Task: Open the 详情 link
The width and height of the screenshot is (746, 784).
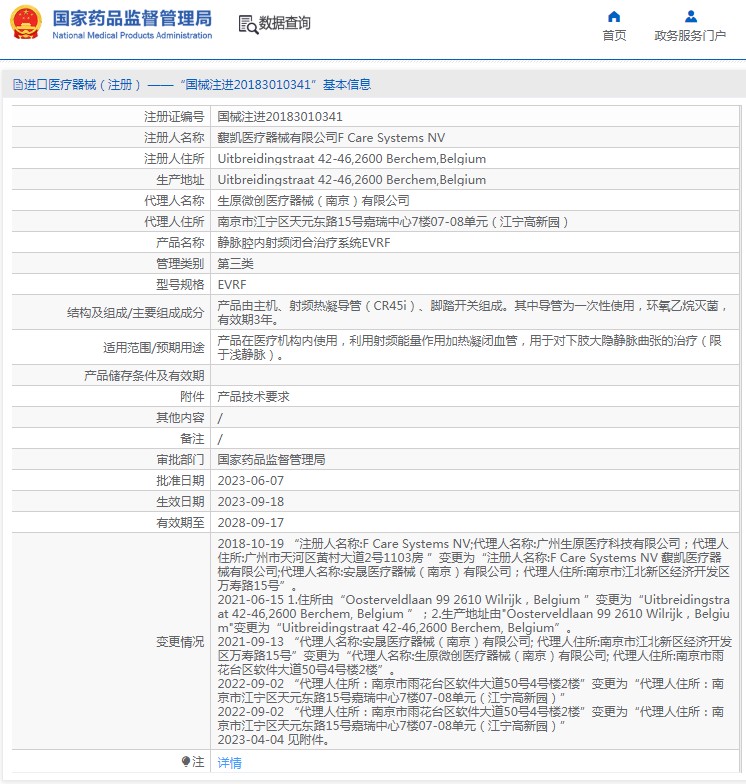Action: point(230,762)
